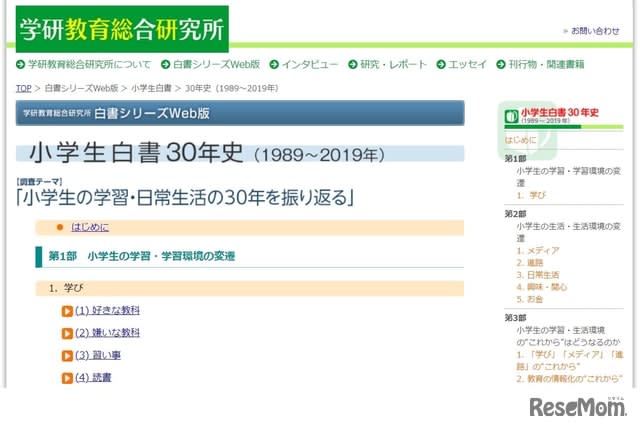The height and width of the screenshot is (430, 640).
Task: Open the はじめに link in main content
Action: pos(90,227)
